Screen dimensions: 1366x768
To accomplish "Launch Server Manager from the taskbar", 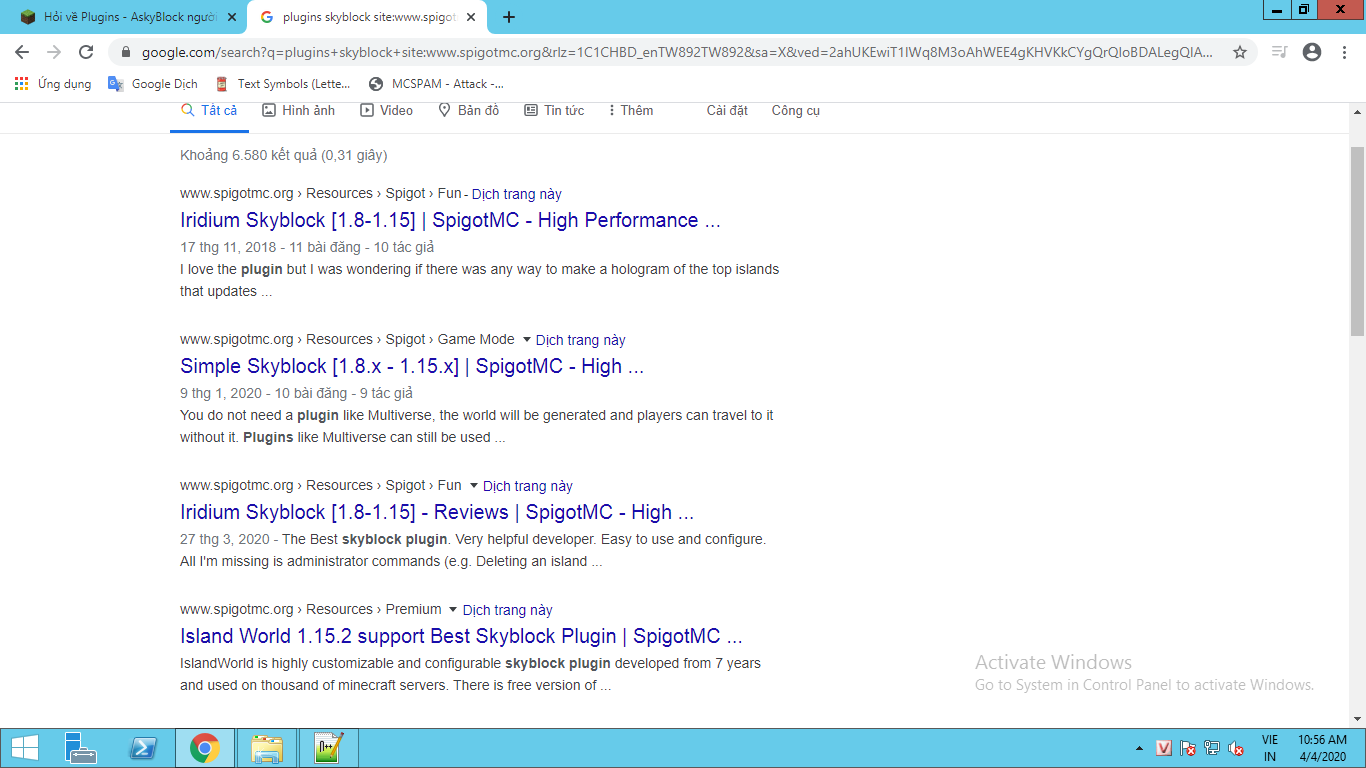I will tap(80, 748).
